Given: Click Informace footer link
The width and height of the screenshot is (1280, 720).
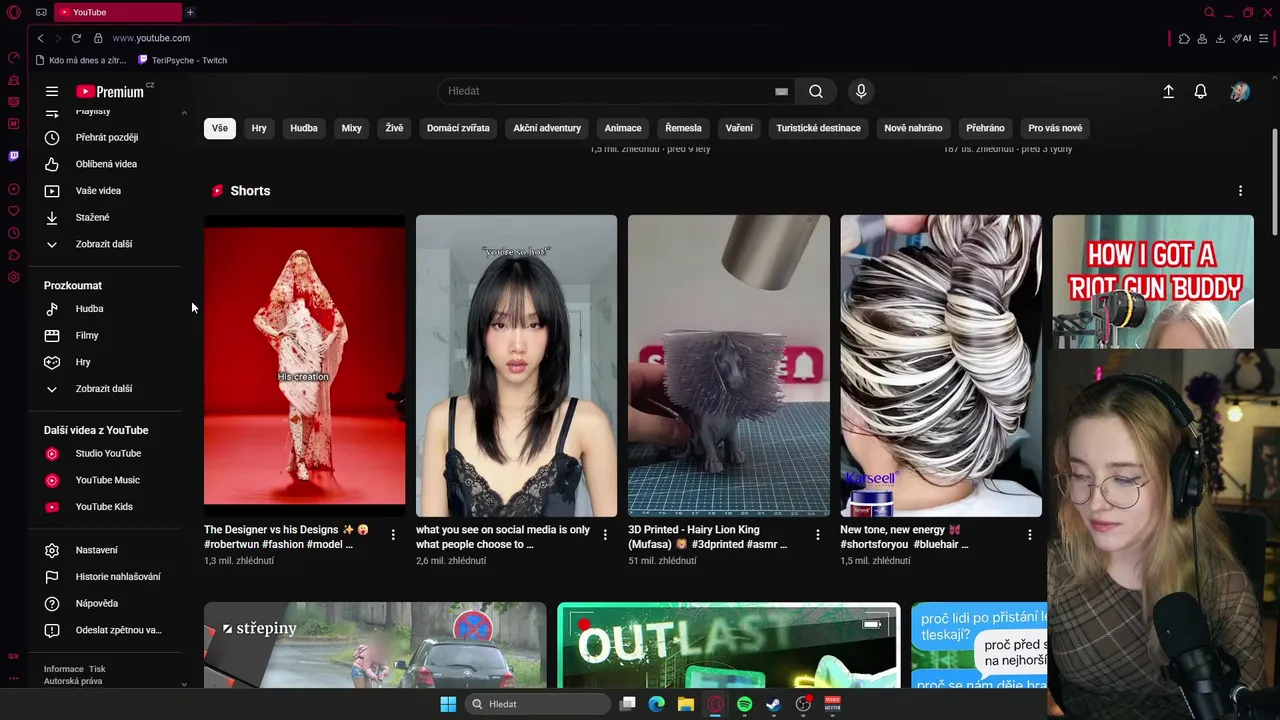Looking at the screenshot, I should tap(63, 669).
